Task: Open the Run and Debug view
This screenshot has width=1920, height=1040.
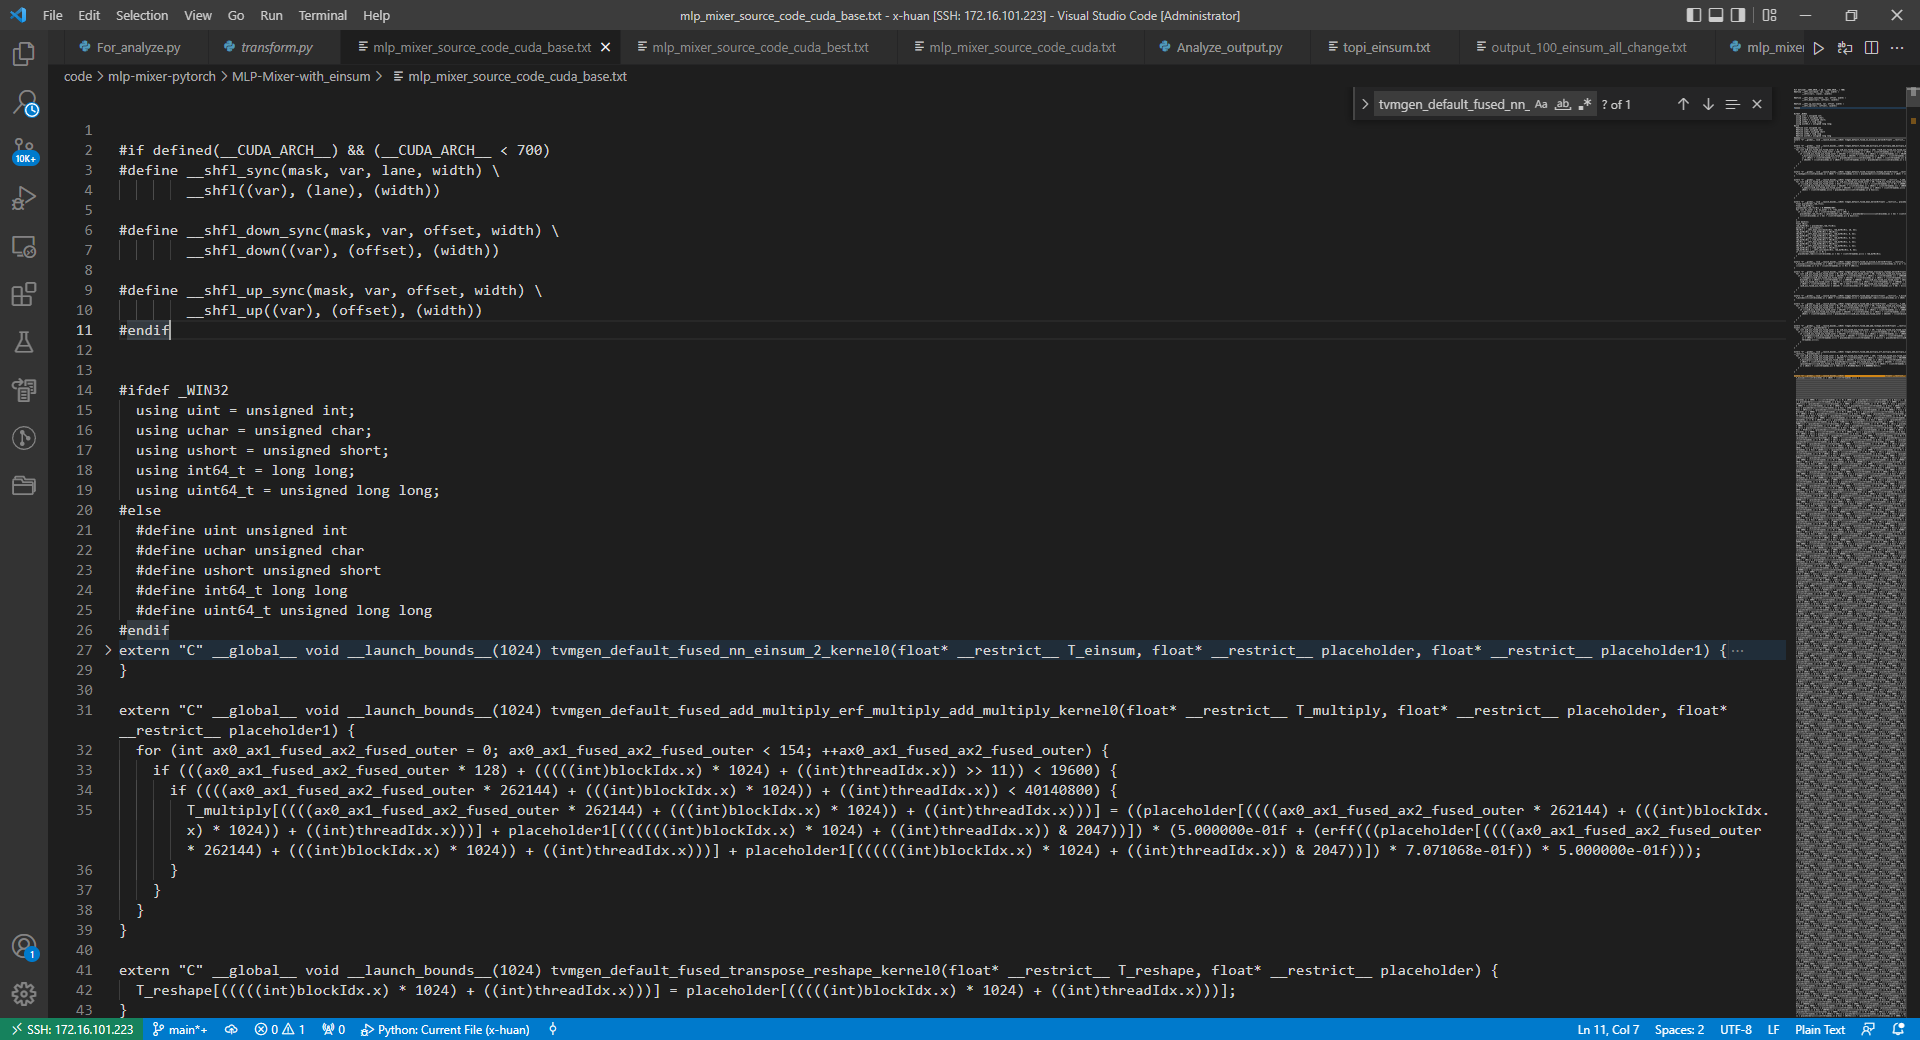Action: pos(24,199)
